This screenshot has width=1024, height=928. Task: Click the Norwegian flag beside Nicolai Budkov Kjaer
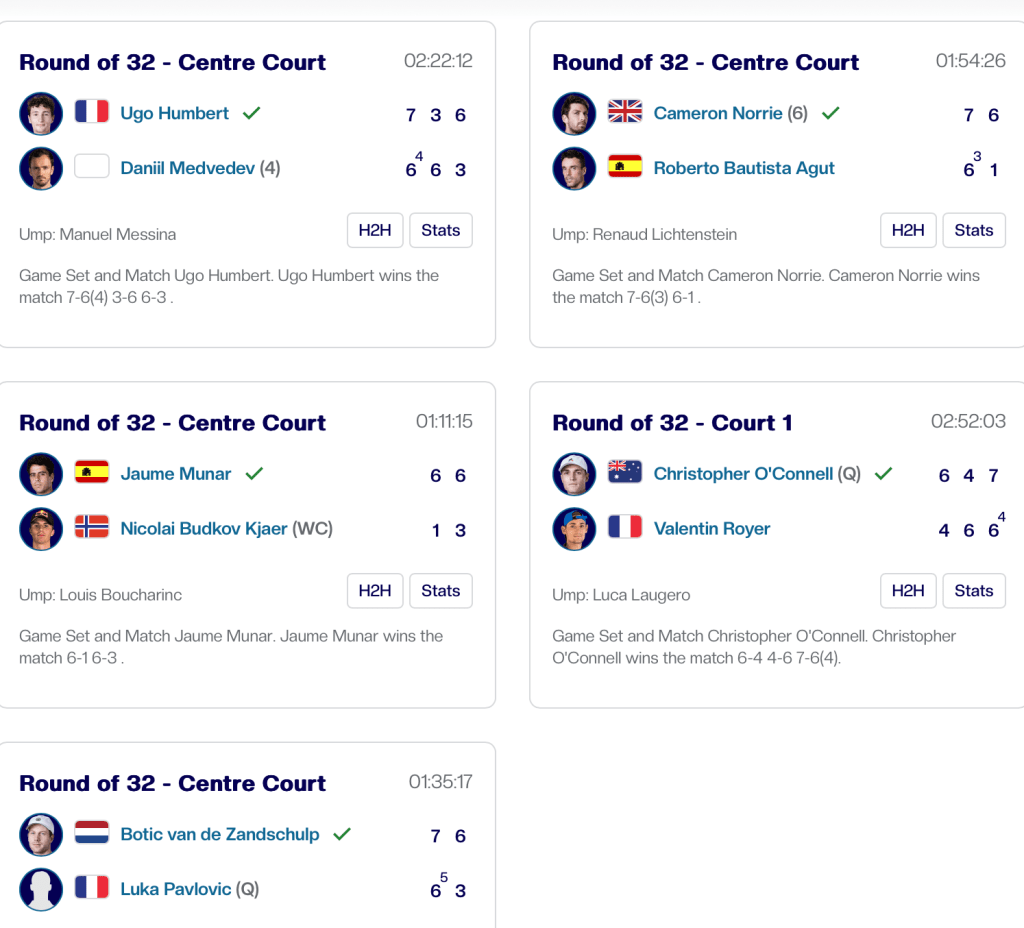[x=91, y=527]
